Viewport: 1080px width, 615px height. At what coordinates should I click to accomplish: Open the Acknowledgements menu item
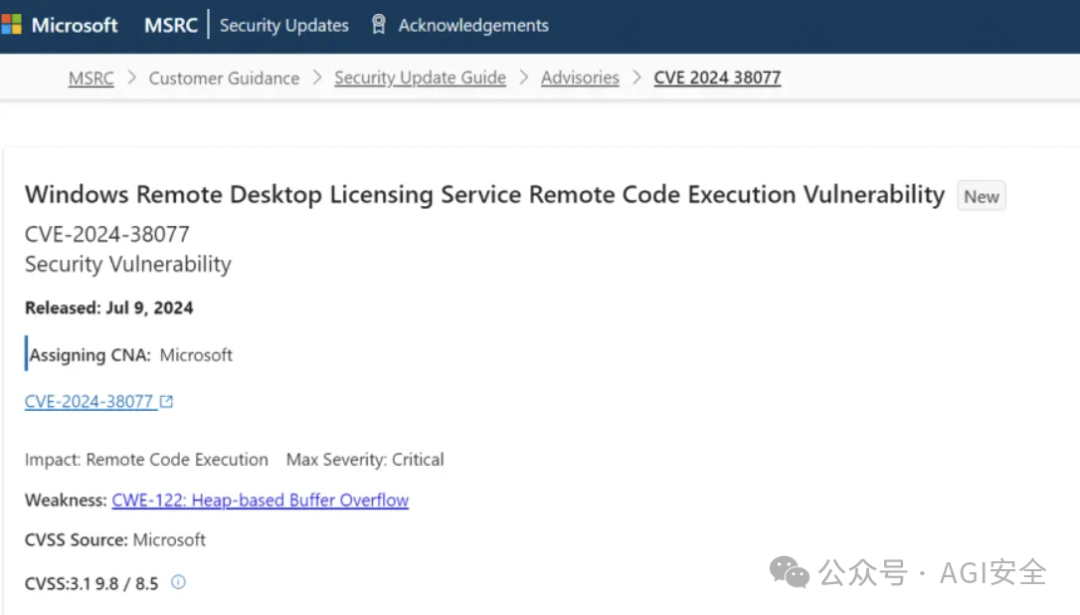click(473, 25)
